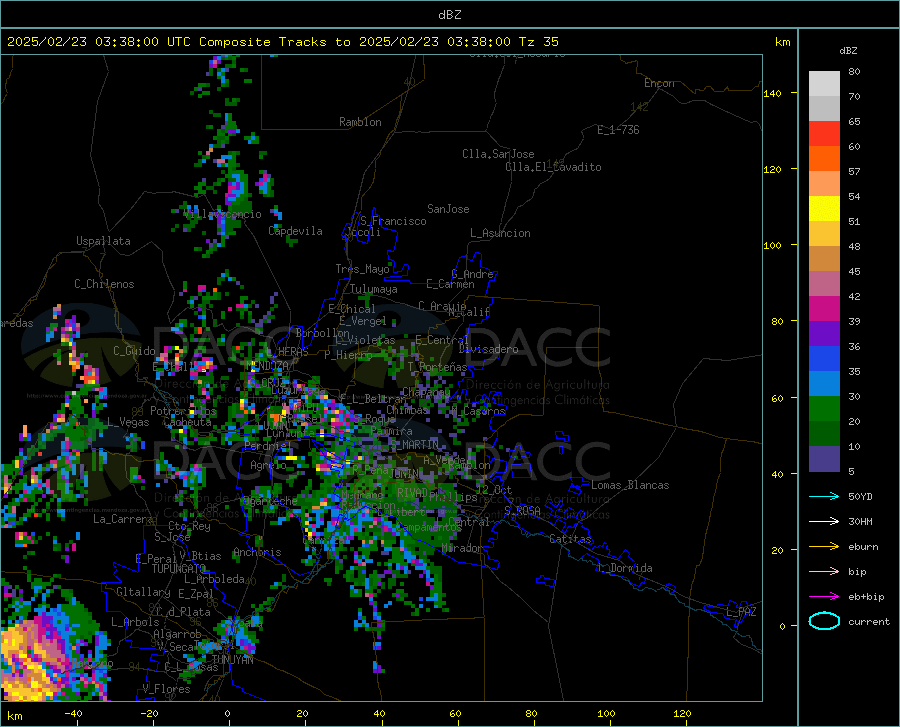Select the 20 dBZ green swatch
This screenshot has height=727, width=900.
(824, 434)
